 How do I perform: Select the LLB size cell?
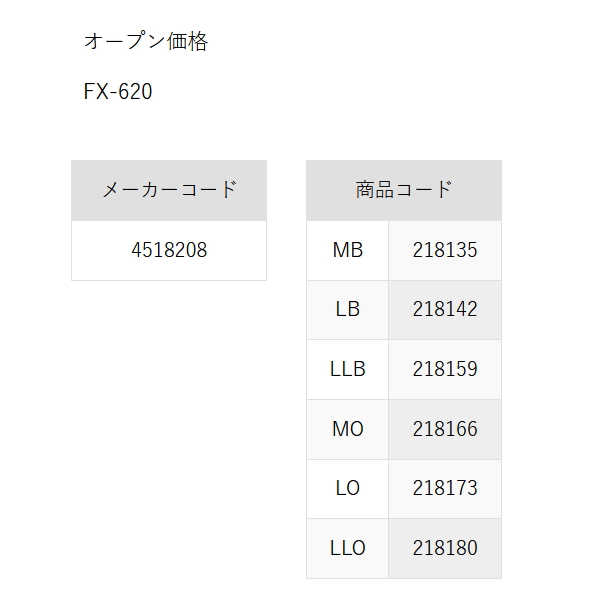click(x=347, y=369)
